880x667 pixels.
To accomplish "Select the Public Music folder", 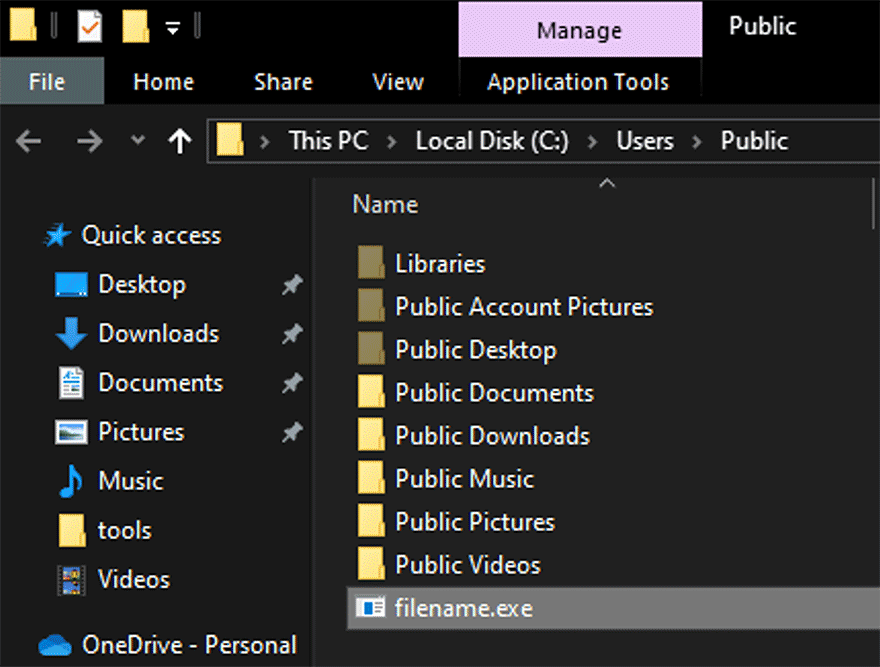I will pyautogui.click(x=465, y=479).
